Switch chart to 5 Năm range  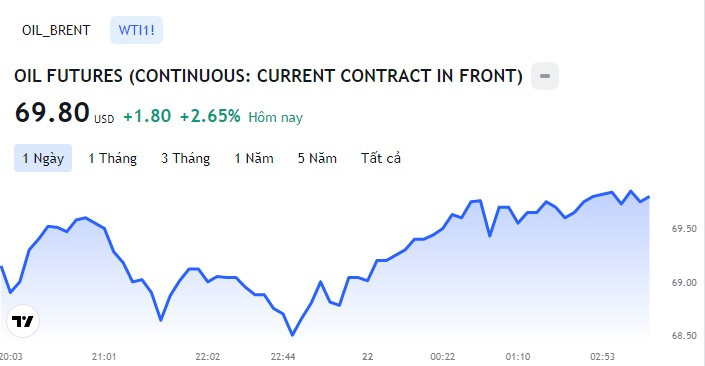317,158
